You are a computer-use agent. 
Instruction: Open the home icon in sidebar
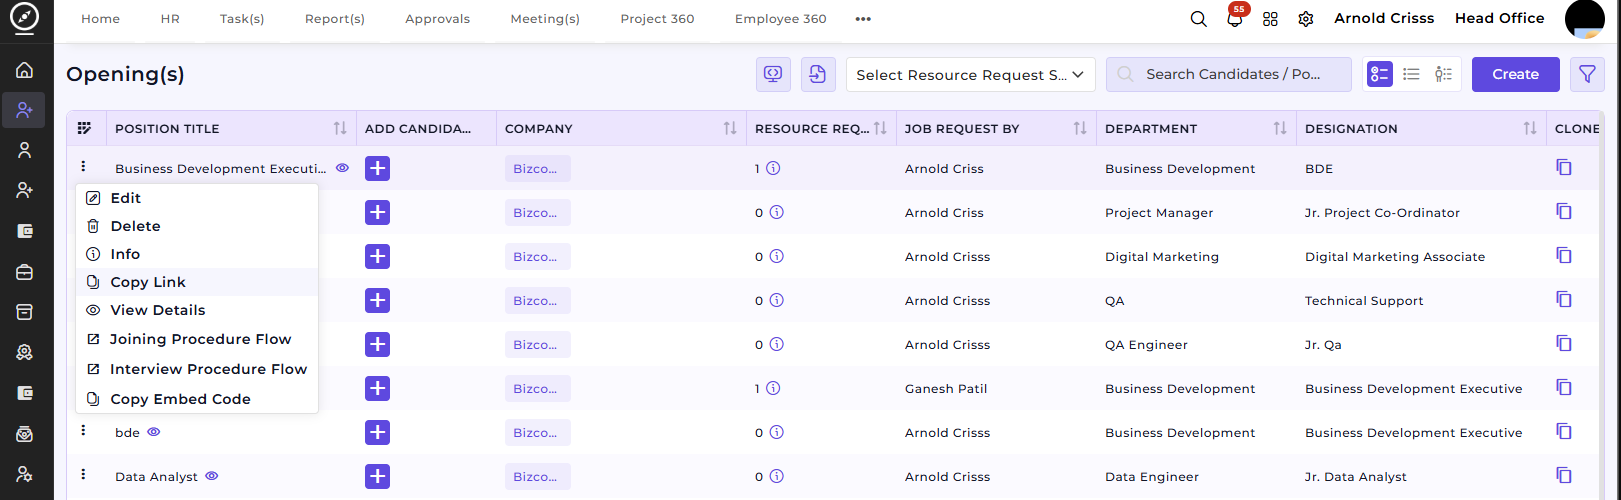click(x=25, y=70)
